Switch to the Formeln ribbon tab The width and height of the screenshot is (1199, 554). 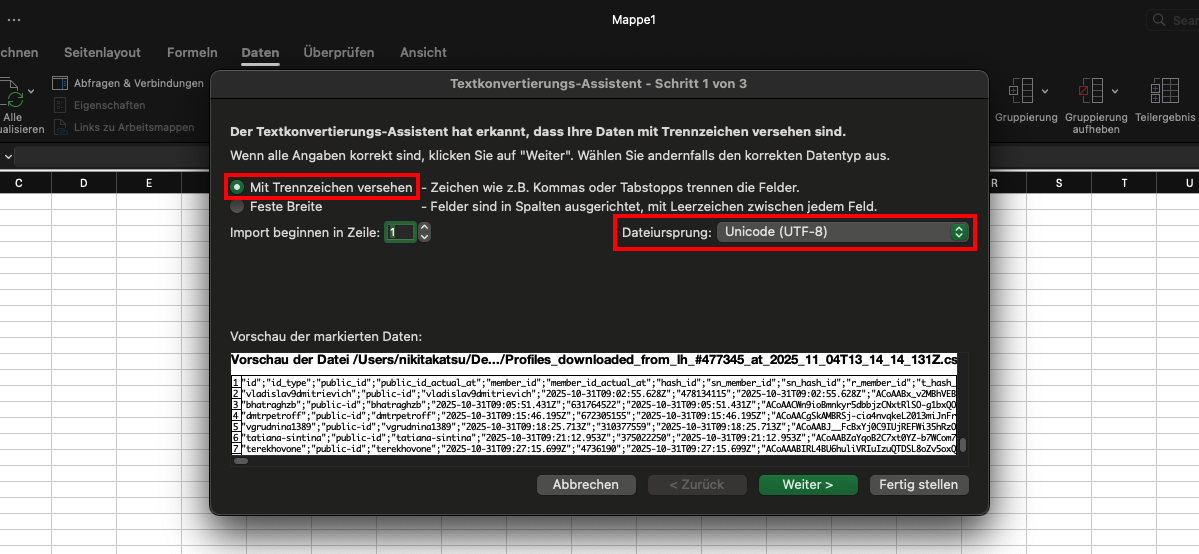point(193,52)
